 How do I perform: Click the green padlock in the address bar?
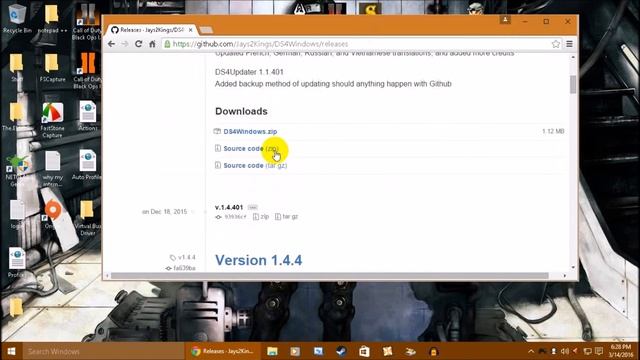click(167, 44)
